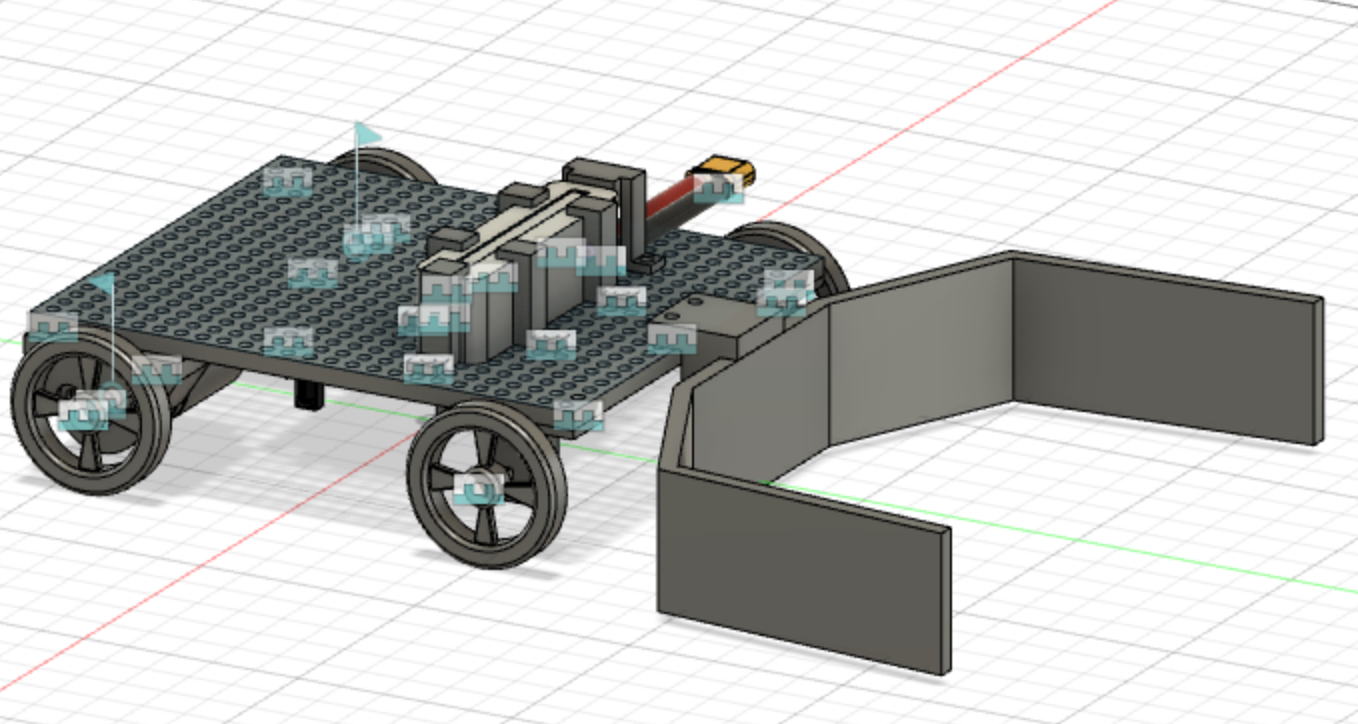
Task: Select the joint glyph on the nearest wheel hub
Action: pyautogui.click(x=479, y=489)
